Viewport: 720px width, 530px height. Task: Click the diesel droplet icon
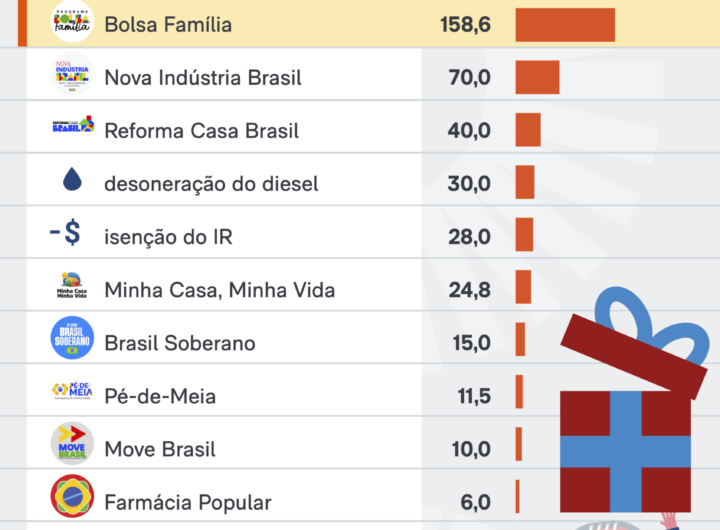tap(72, 180)
